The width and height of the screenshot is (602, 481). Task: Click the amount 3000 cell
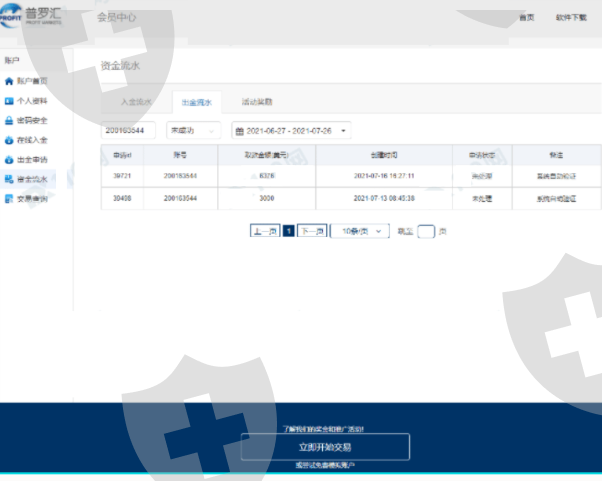266,198
